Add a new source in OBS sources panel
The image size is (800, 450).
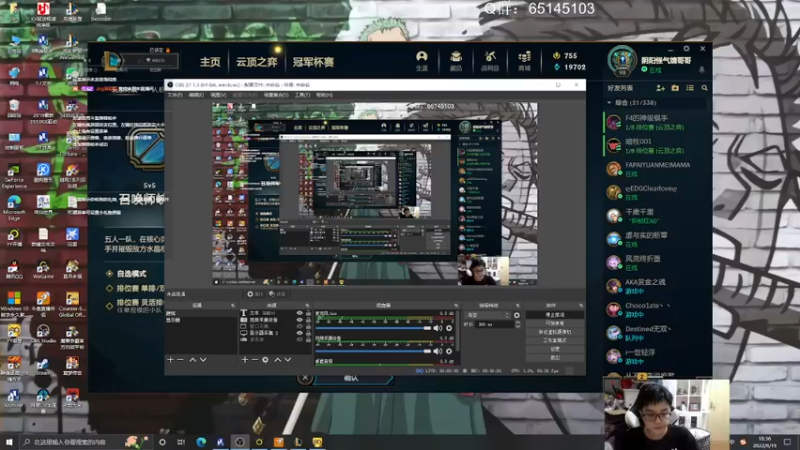[x=244, y=360]
